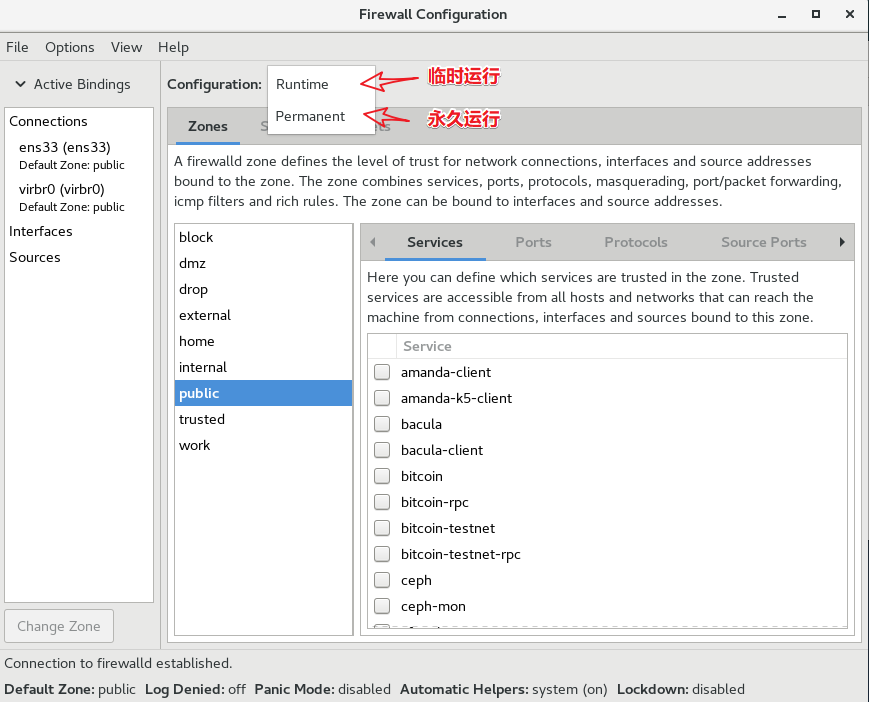Open the Help menu
The image size is (869, 702).
click(173, 47)
